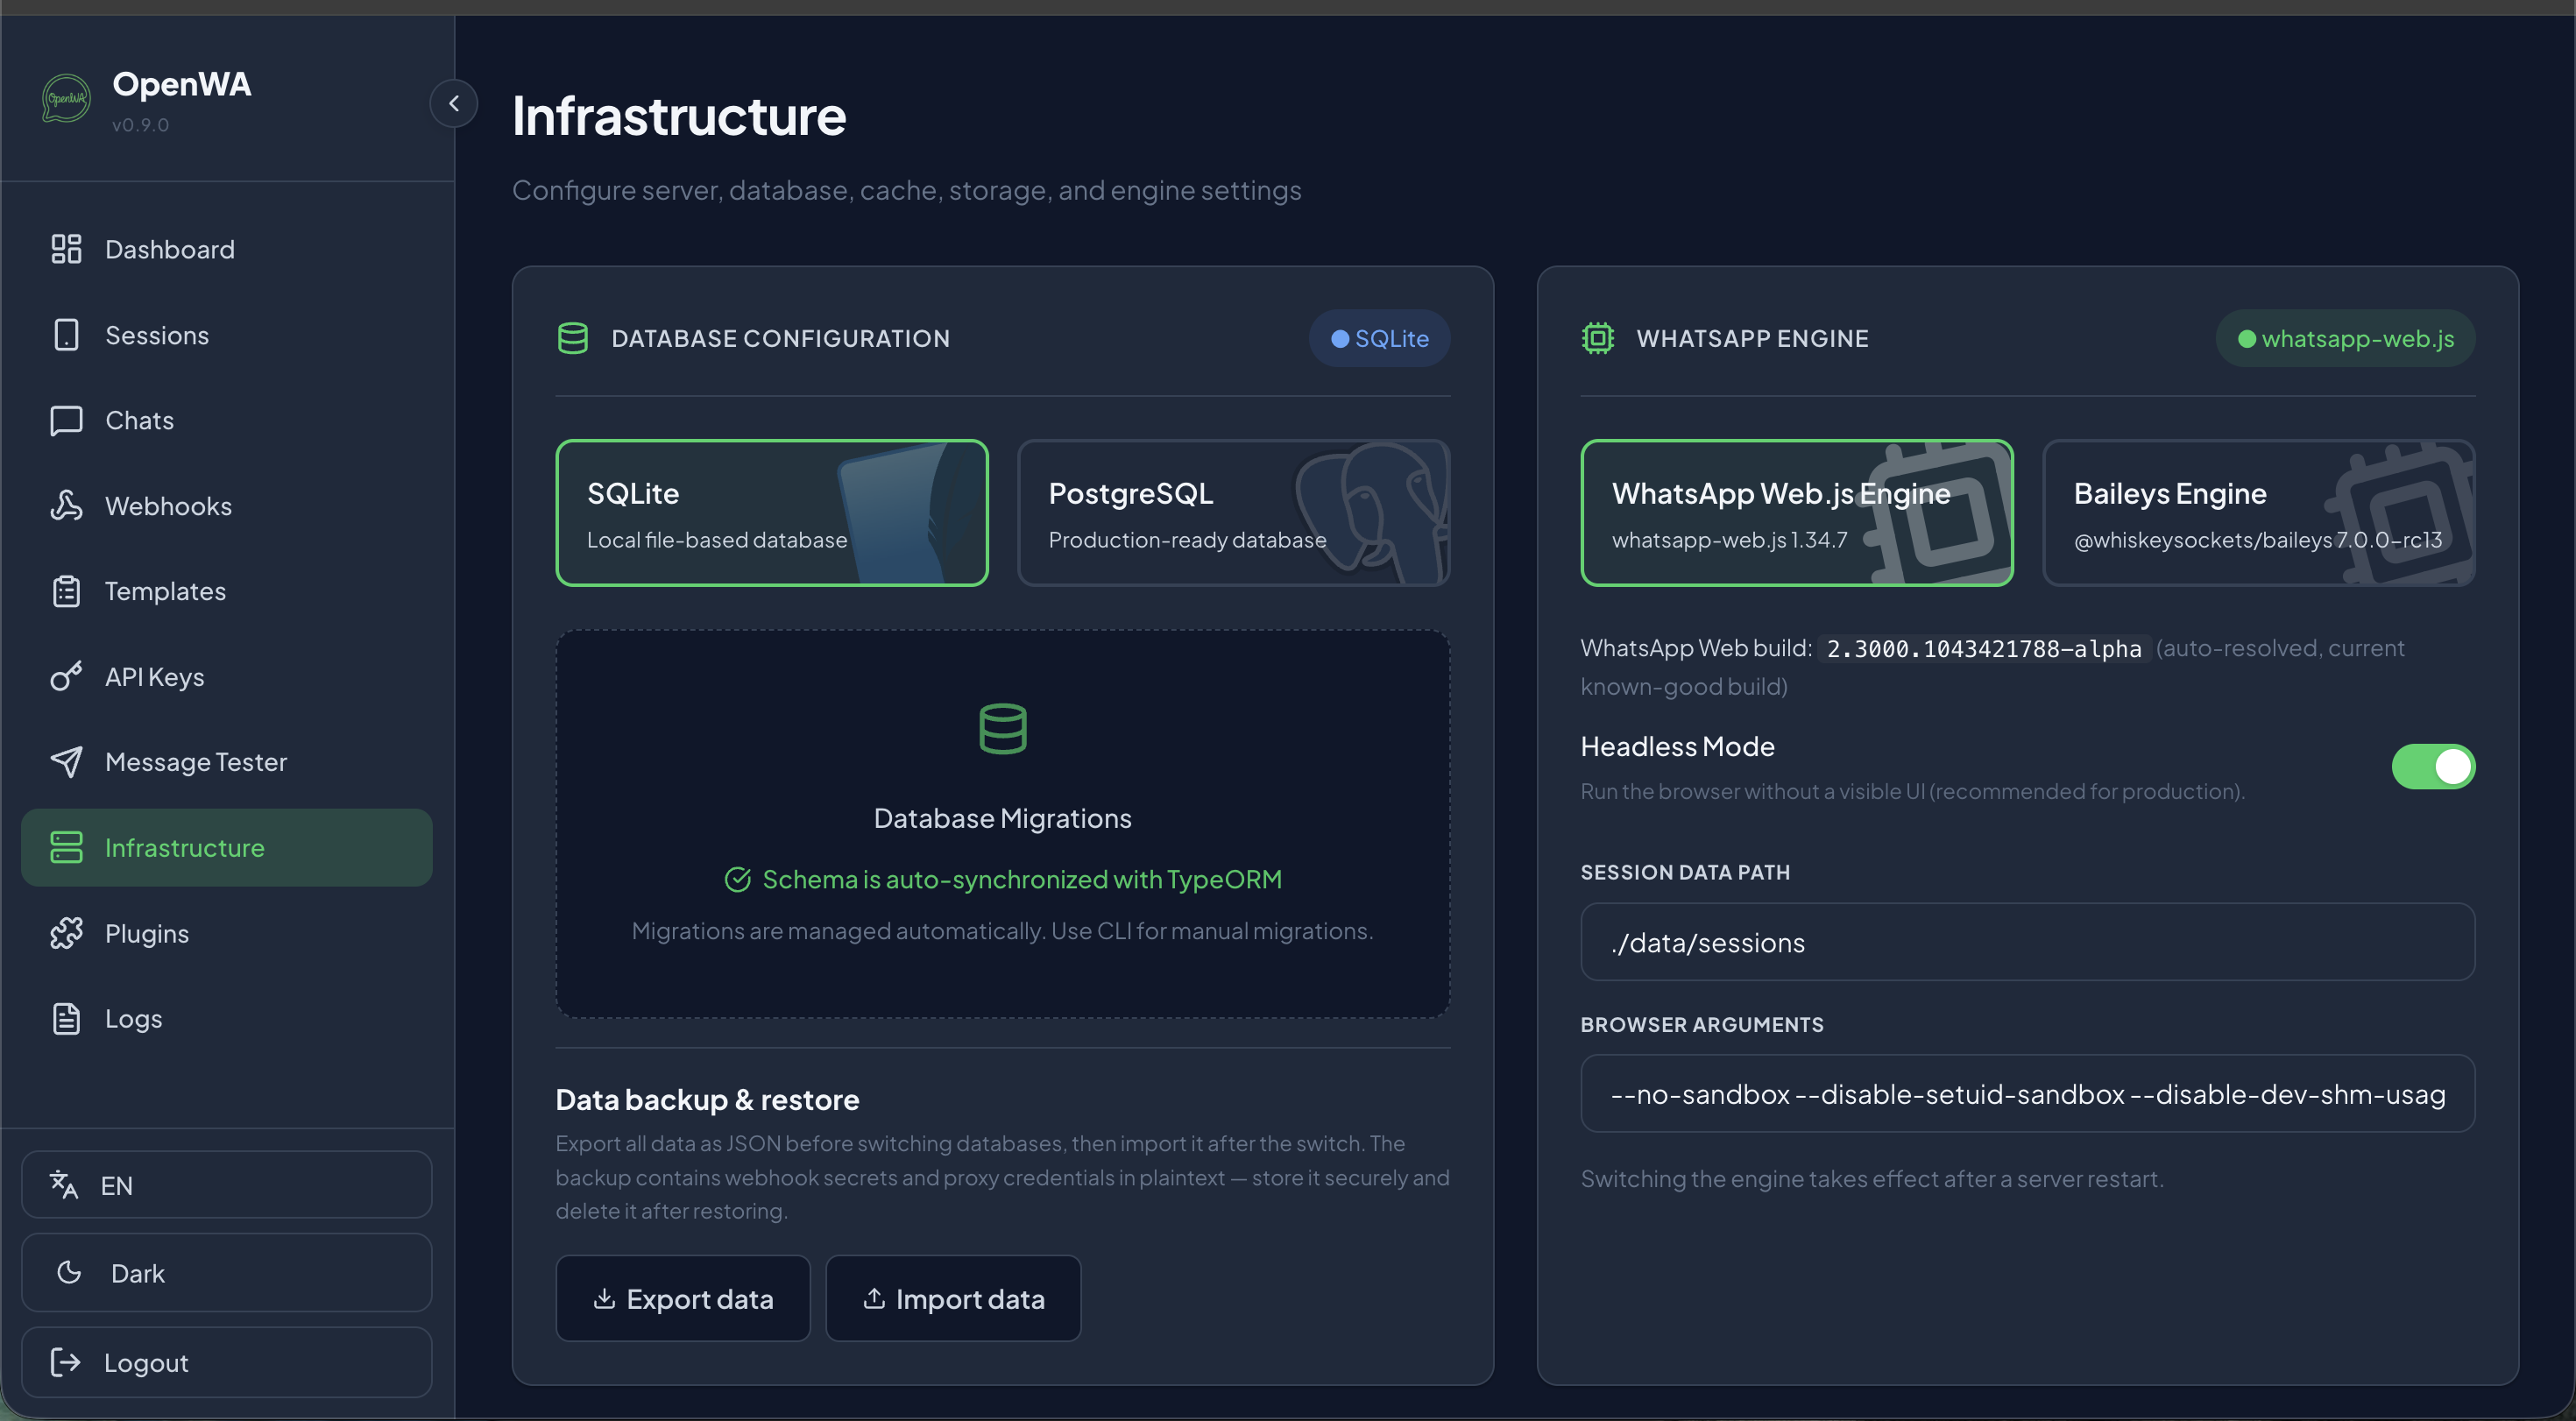Viewport: 2576px width, 1421px height.
Task: Click the Database Configuration header icon
Action: [573, 338]
